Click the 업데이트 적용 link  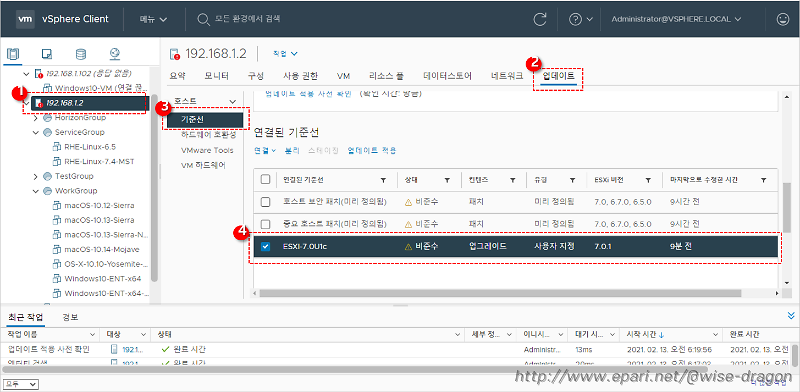(x=372, y=150)
